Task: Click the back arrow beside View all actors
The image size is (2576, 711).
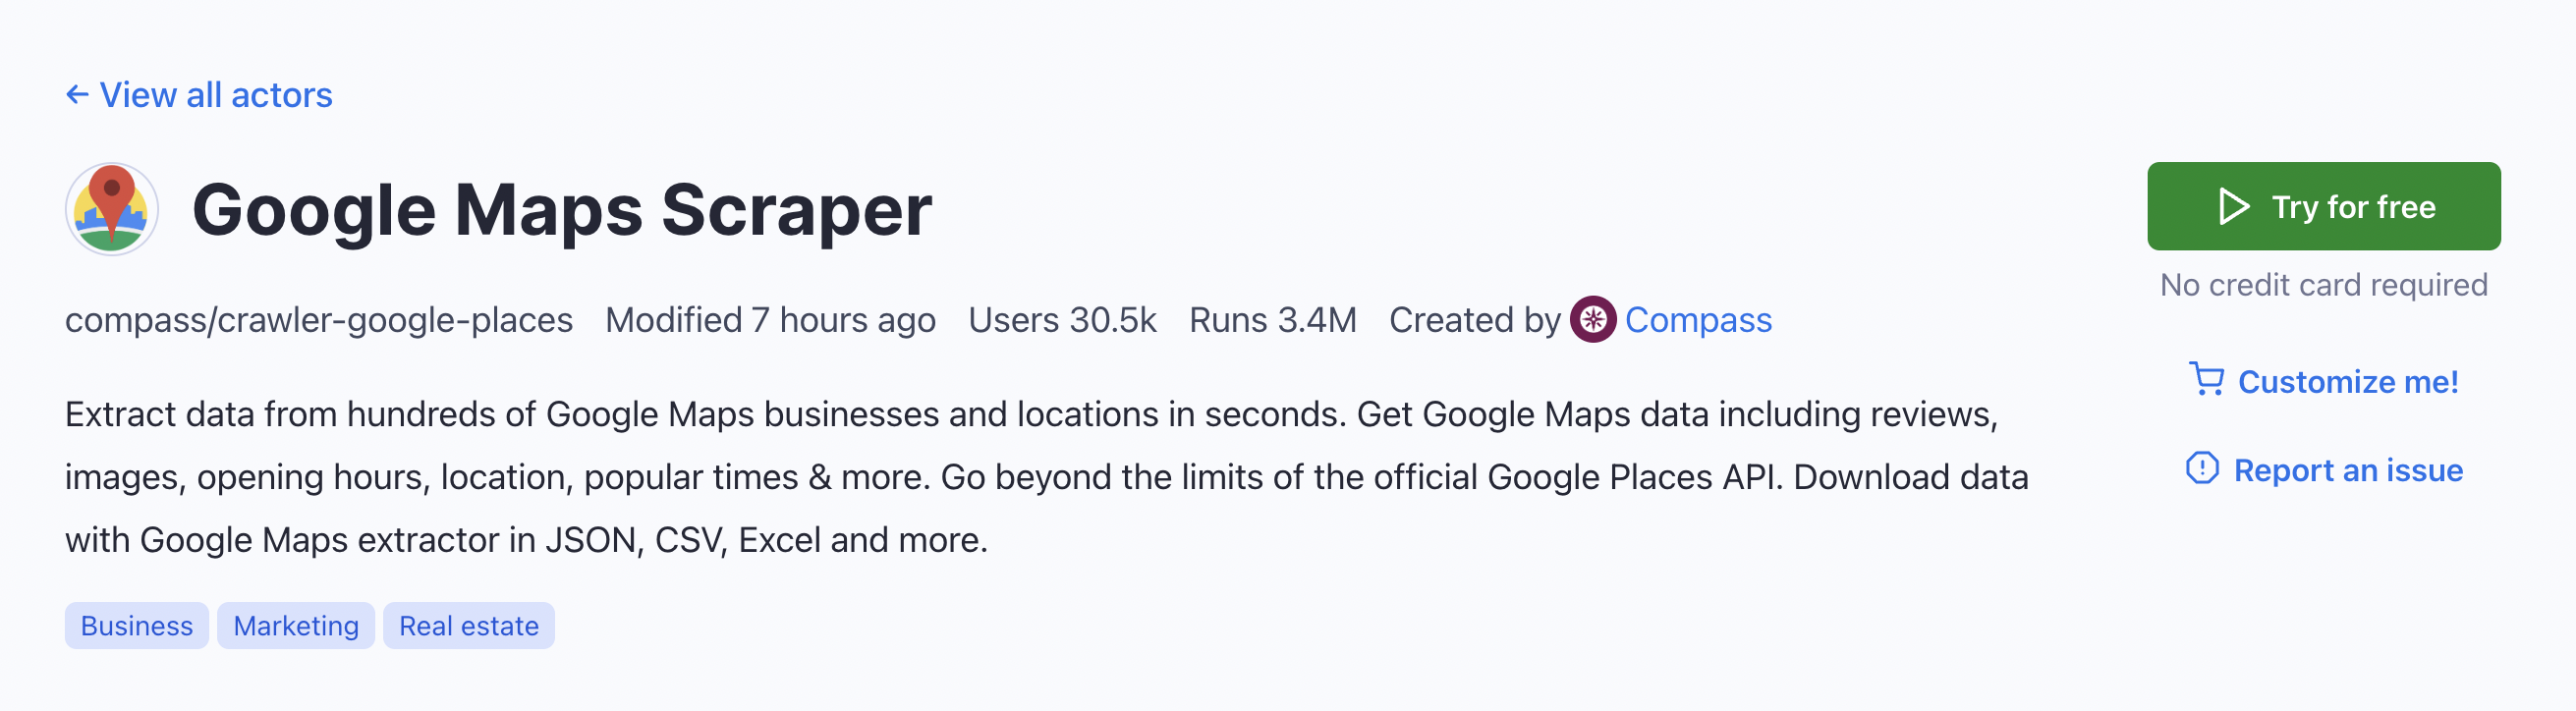Action: [x=77, y=95]
